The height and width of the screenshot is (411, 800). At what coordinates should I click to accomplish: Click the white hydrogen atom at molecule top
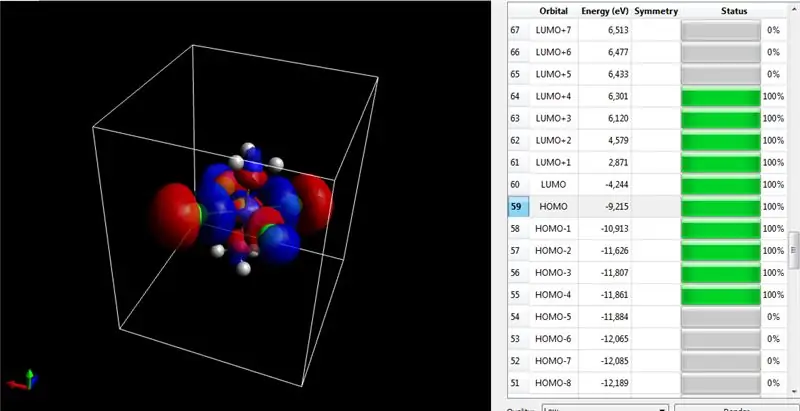tap(248, 148)
